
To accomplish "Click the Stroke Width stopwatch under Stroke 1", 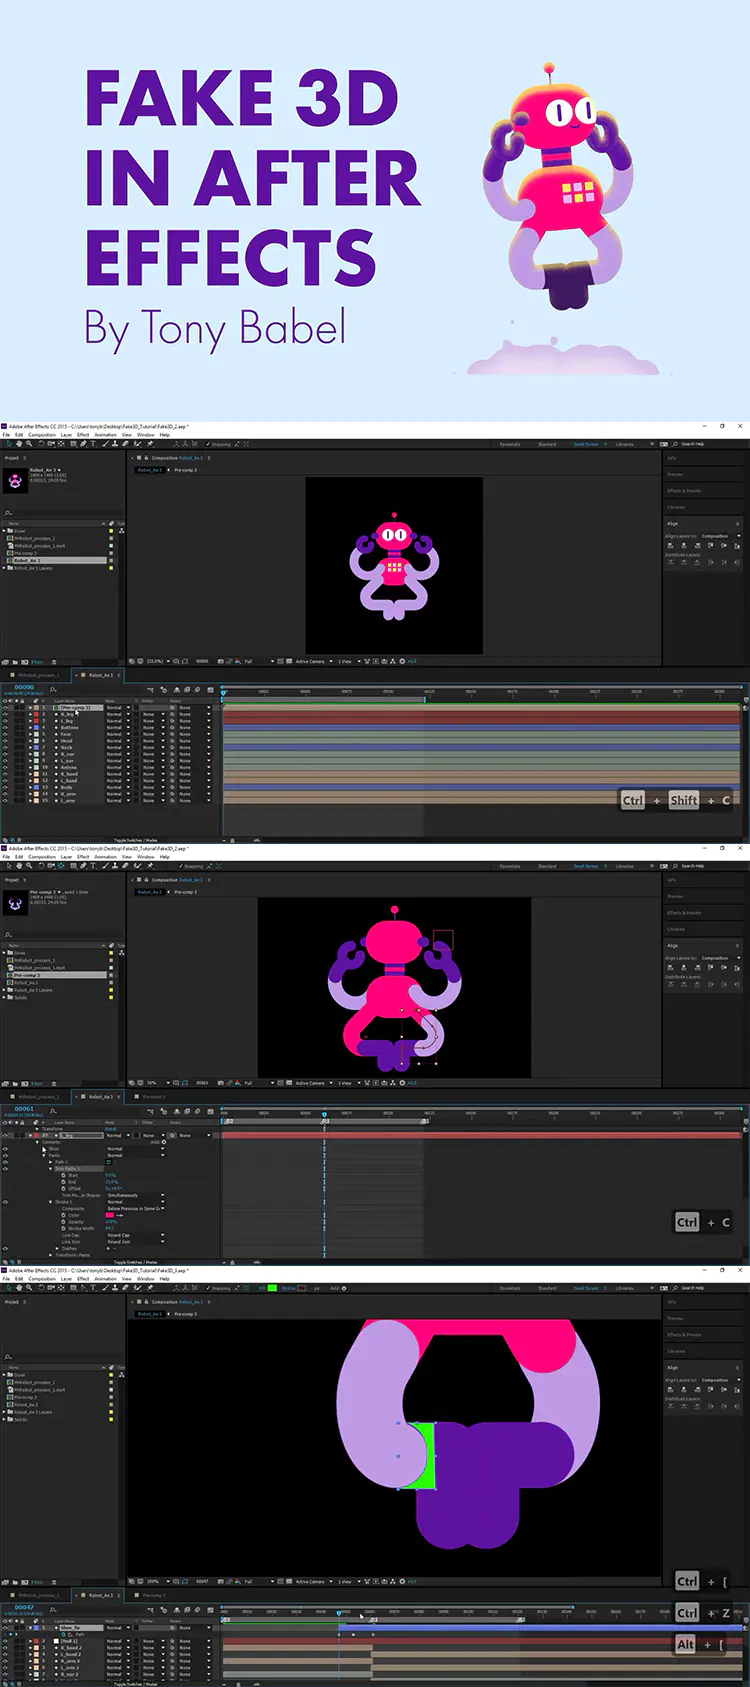I will click(x=63, y=1228).
